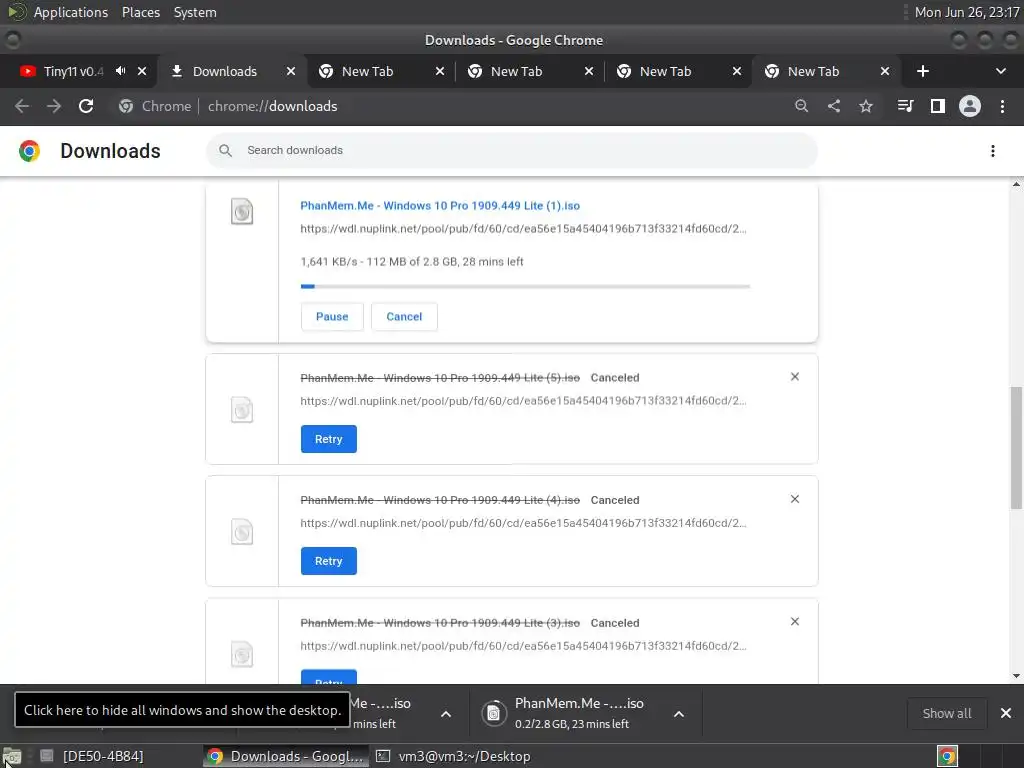Screen dimensions: 1024x768
Task: Open the Chrome profile avatar menu
Action: coord(970,106)
